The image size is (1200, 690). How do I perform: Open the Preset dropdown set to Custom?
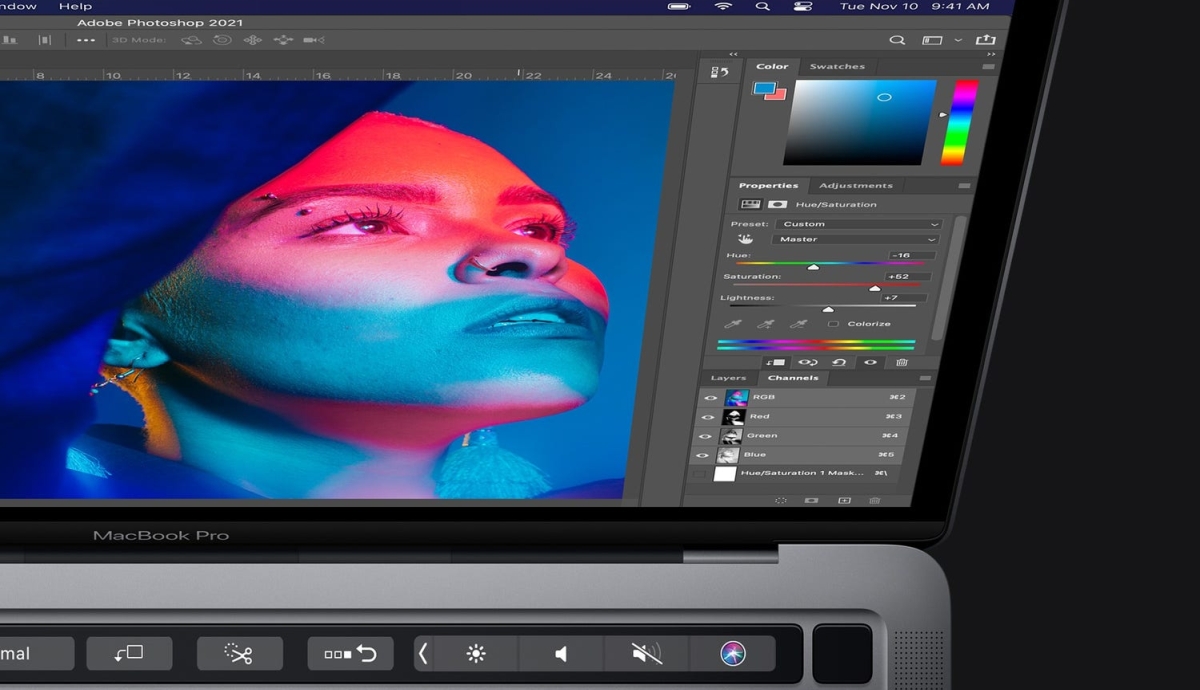click(x=861, y=224)
